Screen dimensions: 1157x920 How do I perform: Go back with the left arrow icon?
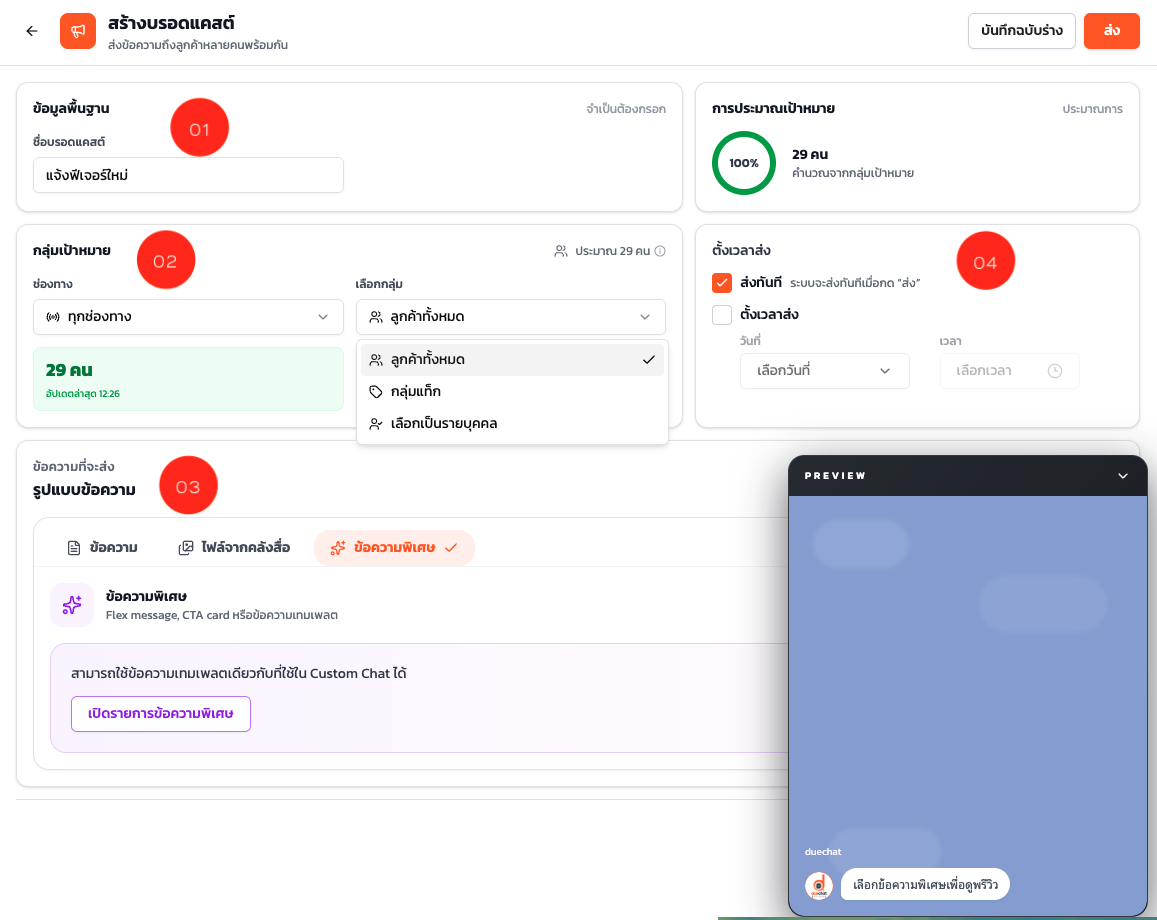pos(32,31)
